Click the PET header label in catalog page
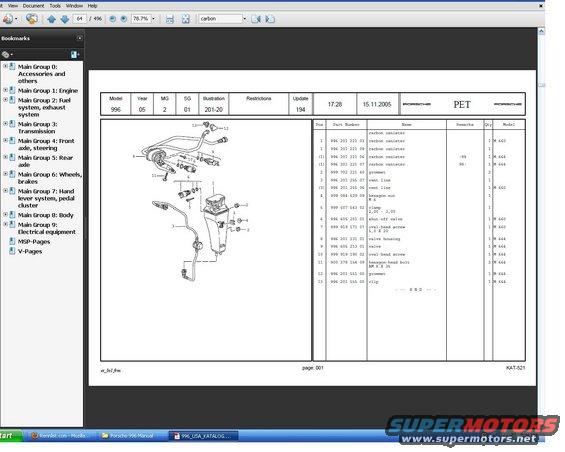This screenshot has height=452, width=565. [462, 105]
